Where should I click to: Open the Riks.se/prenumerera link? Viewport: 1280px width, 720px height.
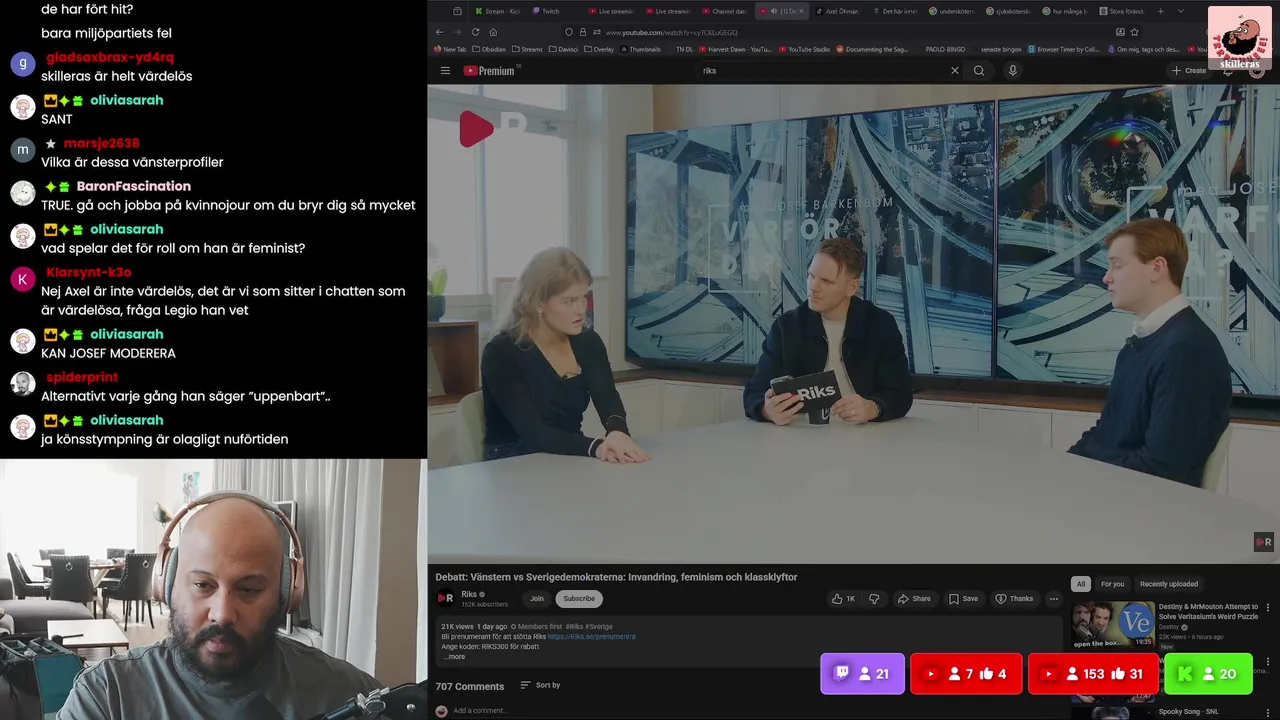coord(591,637)
